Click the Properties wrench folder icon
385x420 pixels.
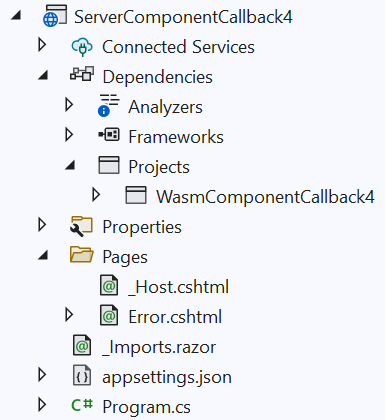click(81, 226)
